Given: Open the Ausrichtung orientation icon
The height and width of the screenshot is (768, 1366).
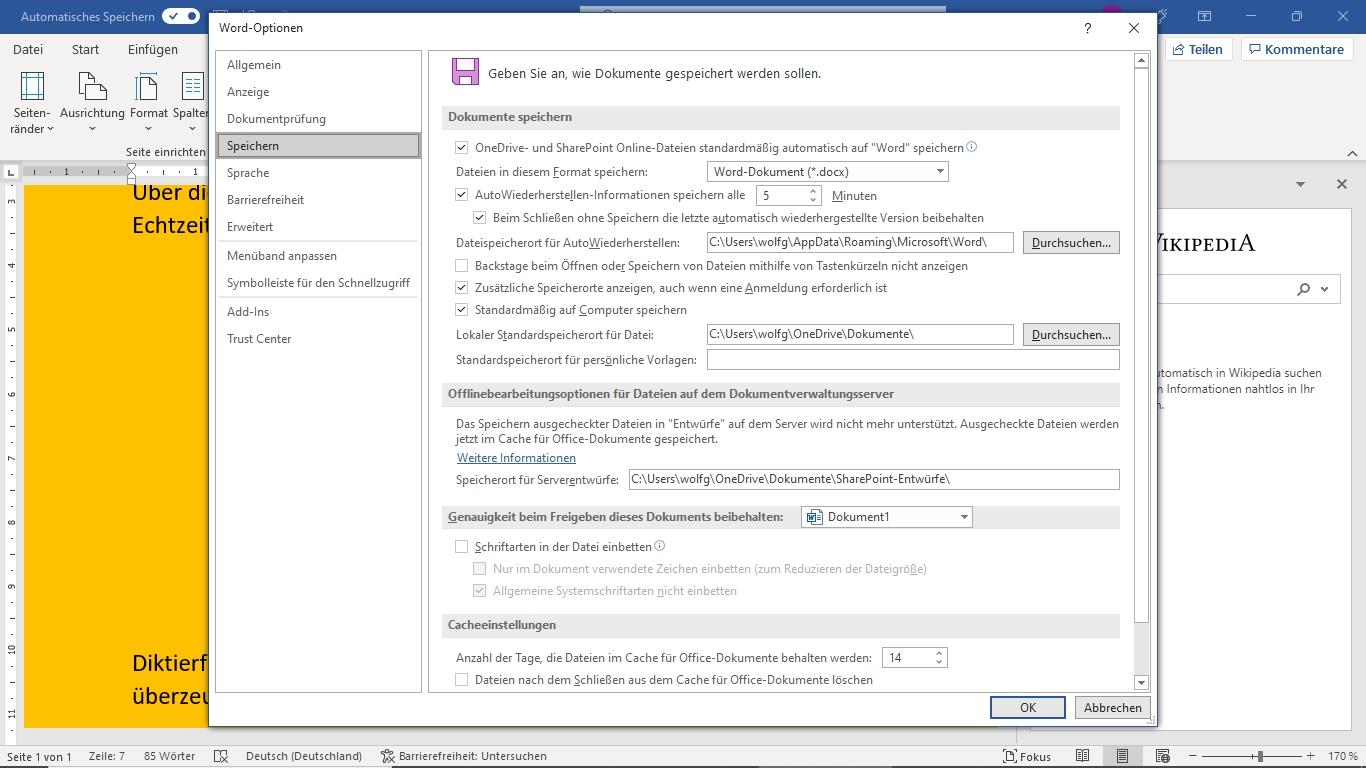Looking at the screenshot, I should click(92, 87).
